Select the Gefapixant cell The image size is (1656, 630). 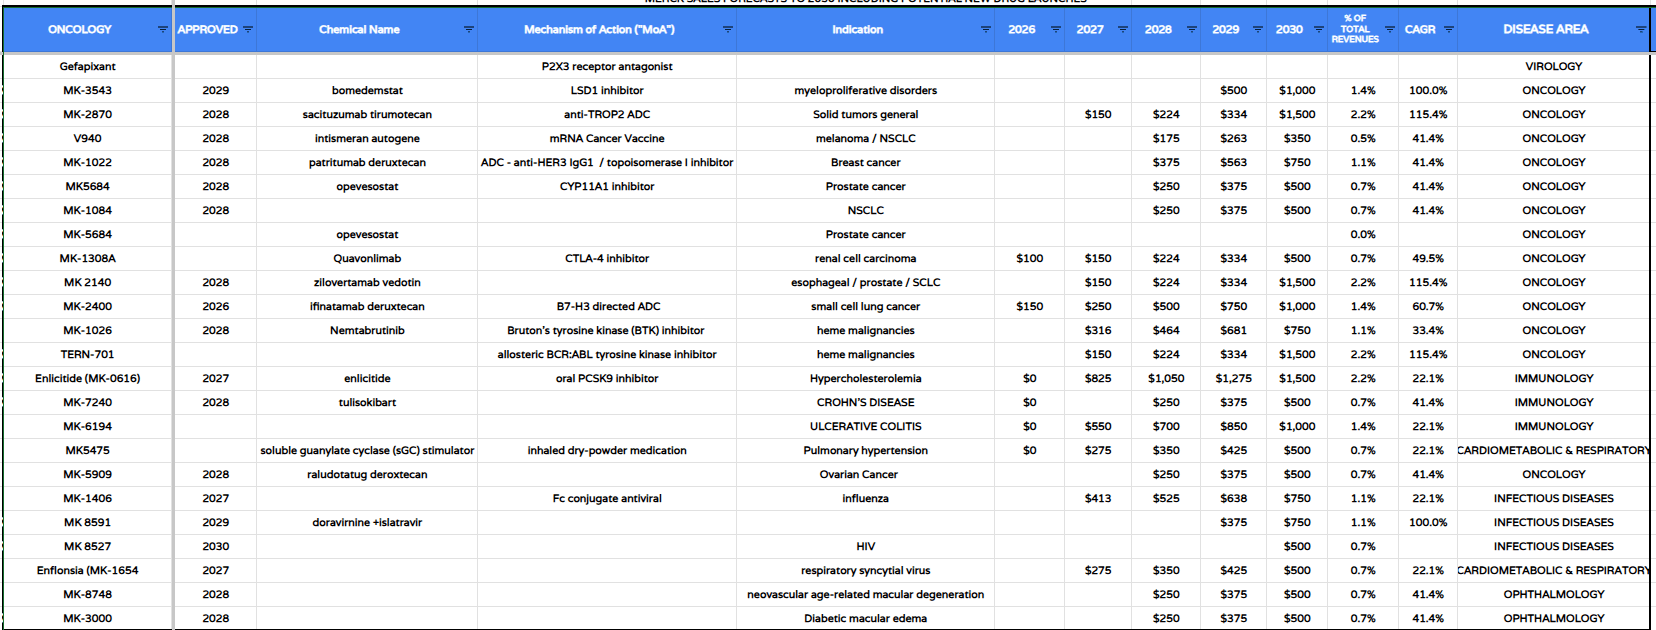point(88,66)
